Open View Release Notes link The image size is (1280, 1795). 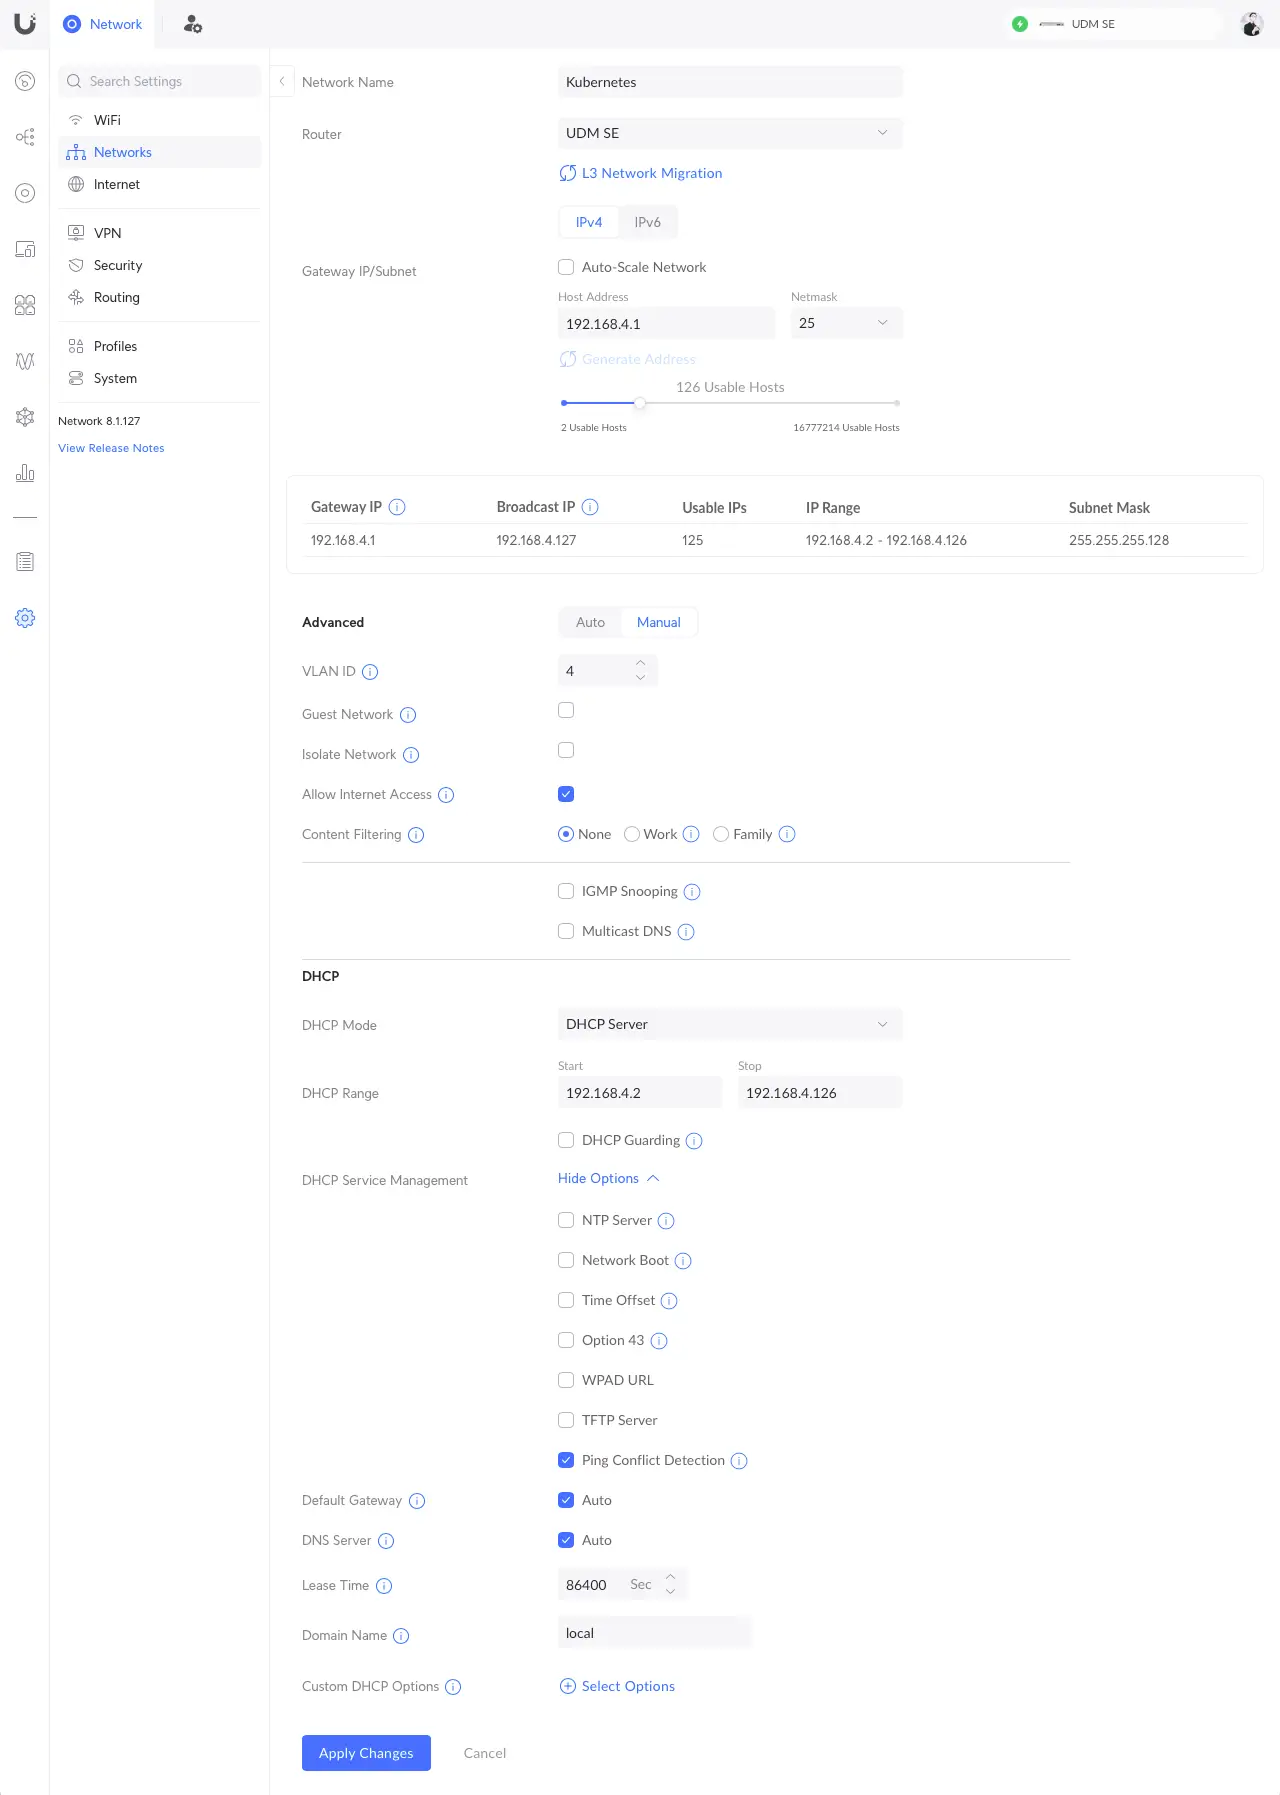pos(111,448)
